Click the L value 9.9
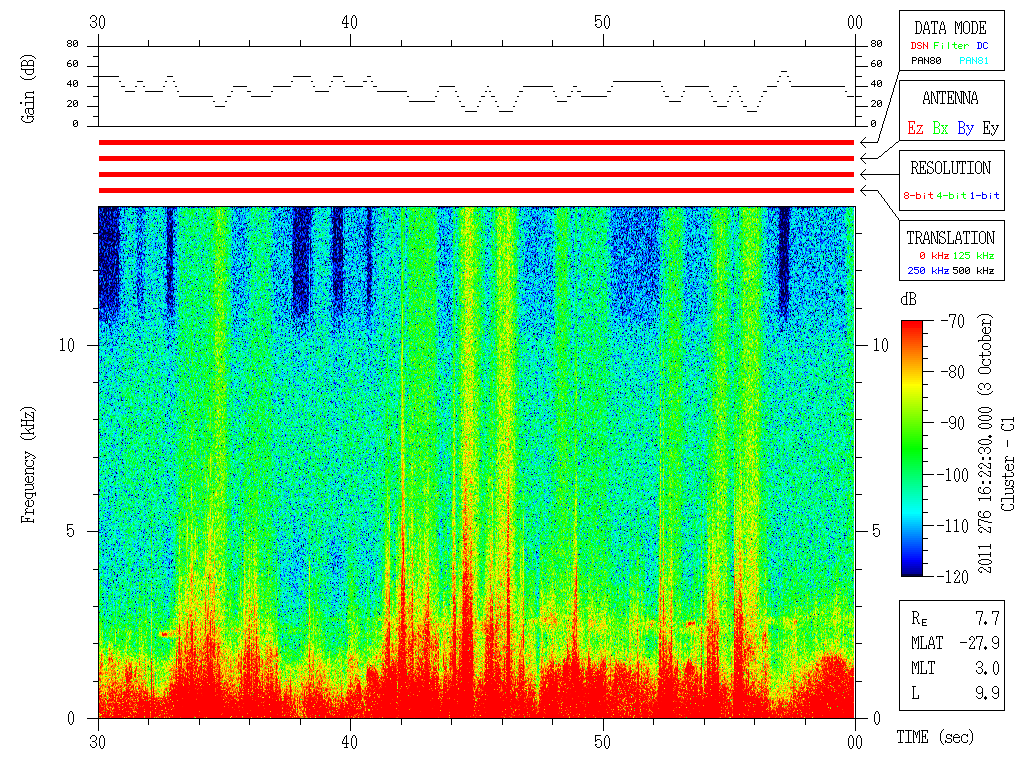 click(987, 693)
